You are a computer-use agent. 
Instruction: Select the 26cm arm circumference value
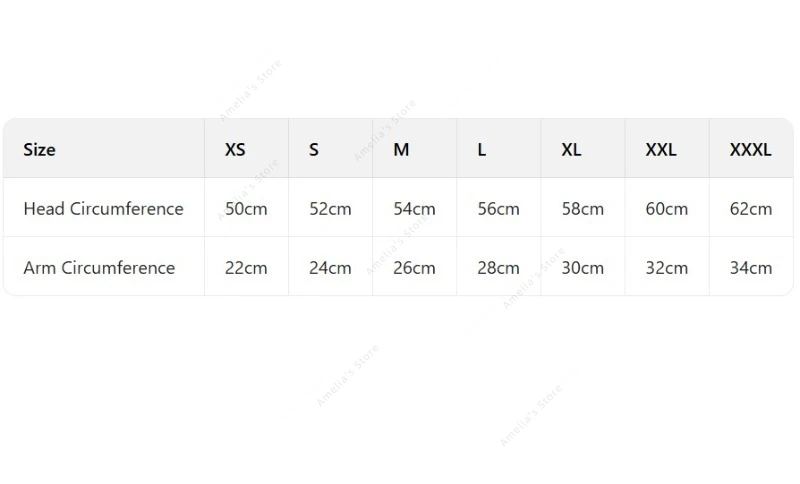414,268
